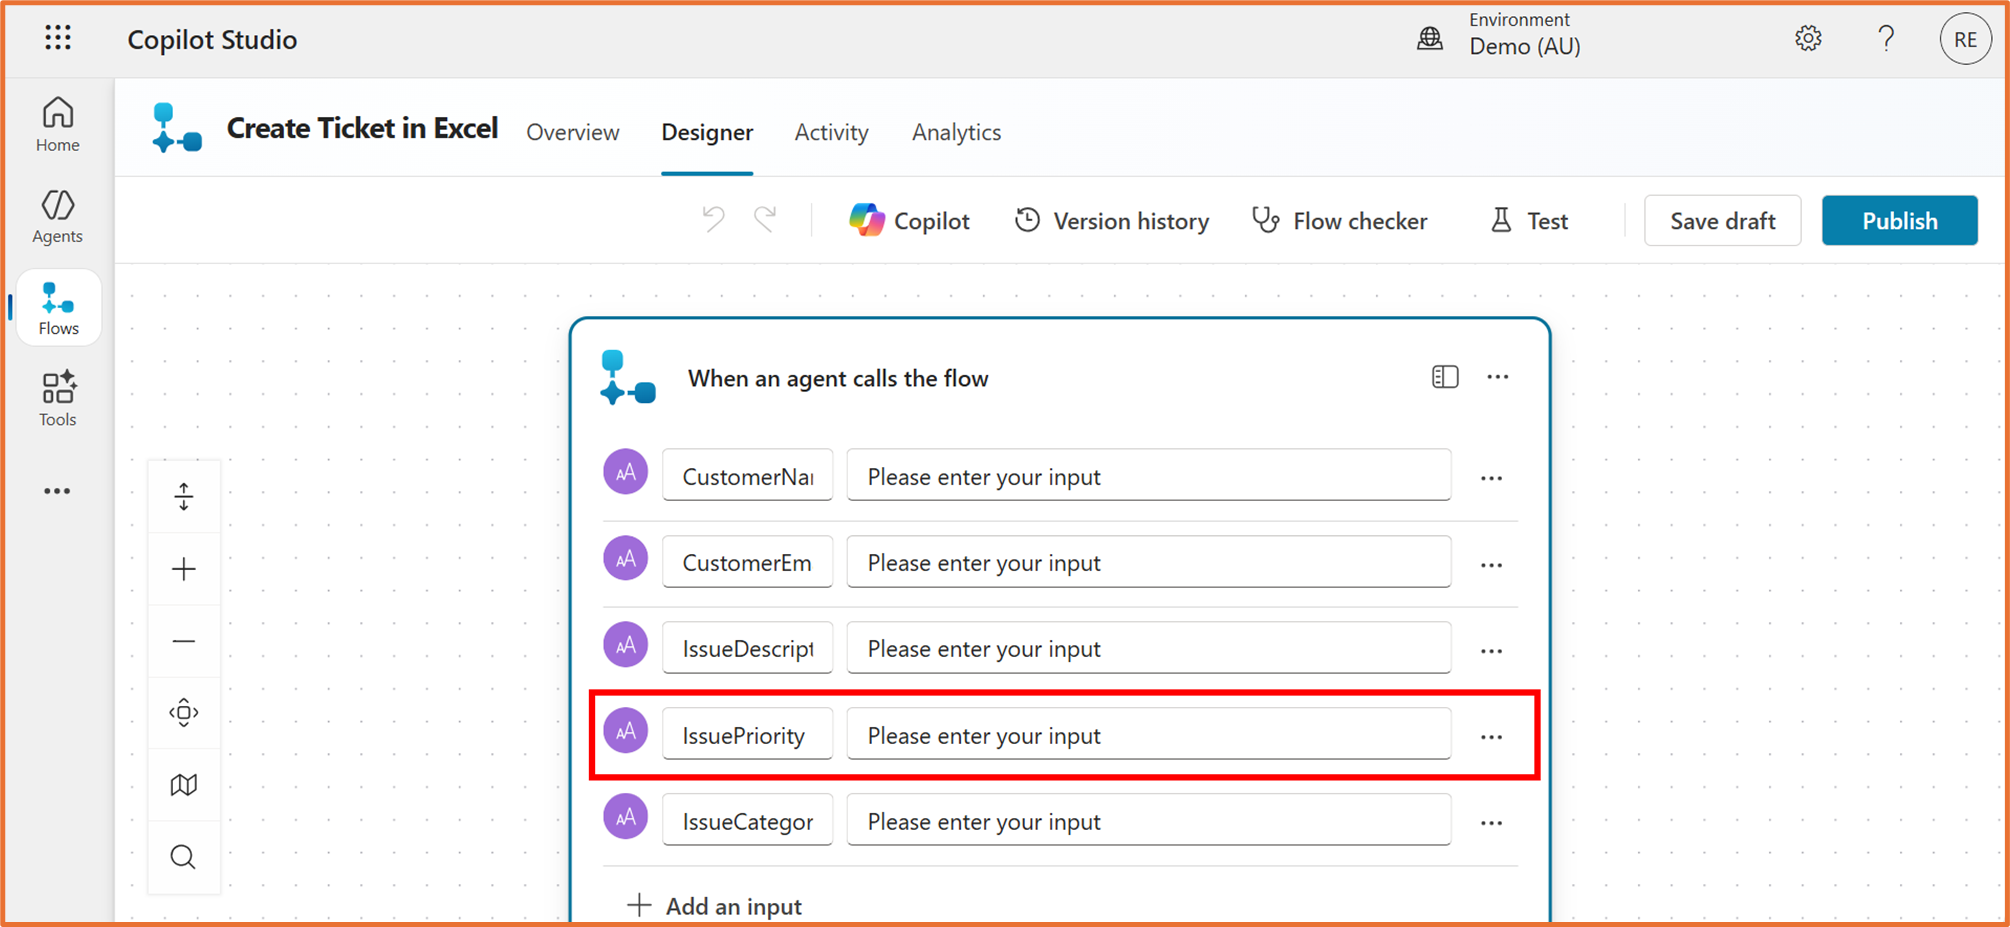Open IssuePriority row options menu
The height and width of the screenshot is (927, 2010).
click(x=1491, y=737)
